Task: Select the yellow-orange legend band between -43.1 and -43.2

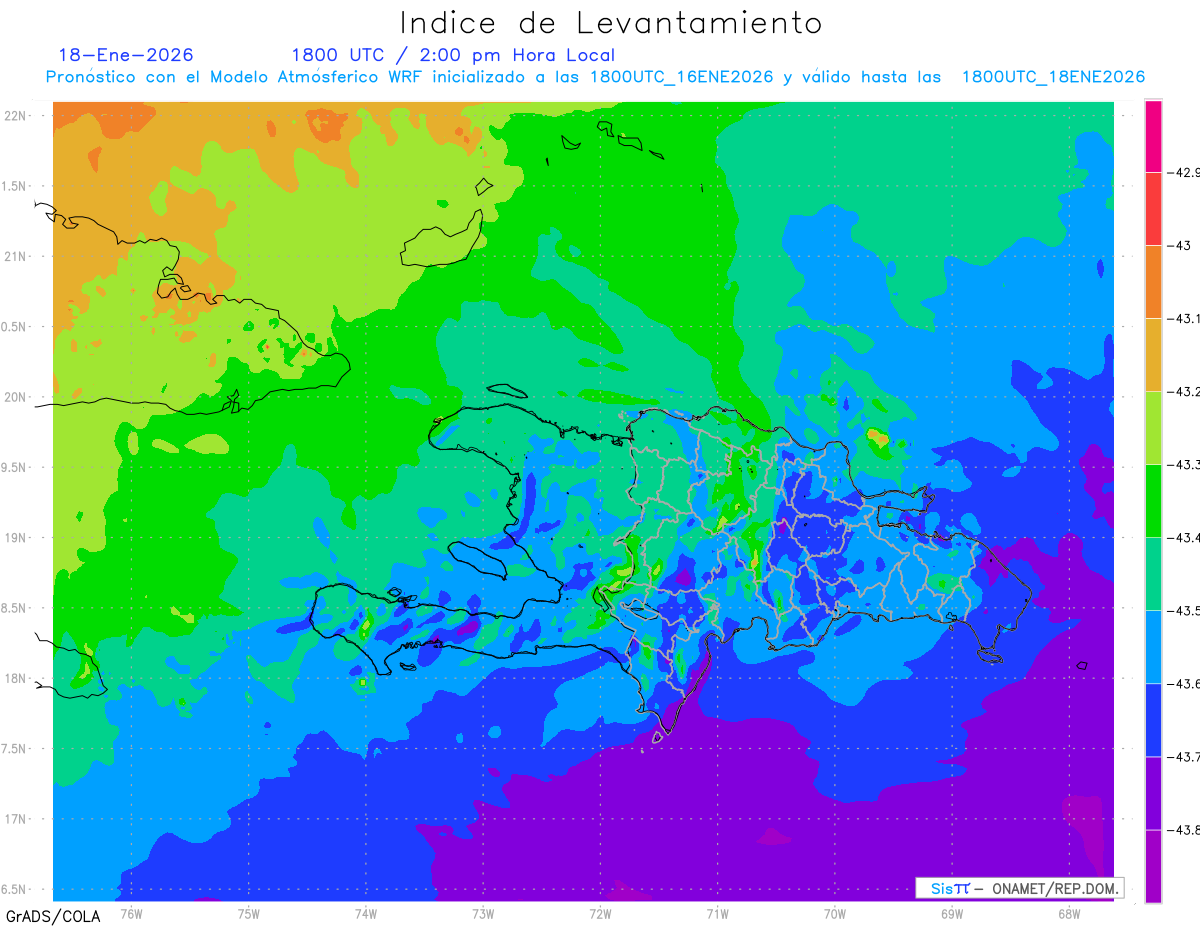Action: [x=1153, y=355]
